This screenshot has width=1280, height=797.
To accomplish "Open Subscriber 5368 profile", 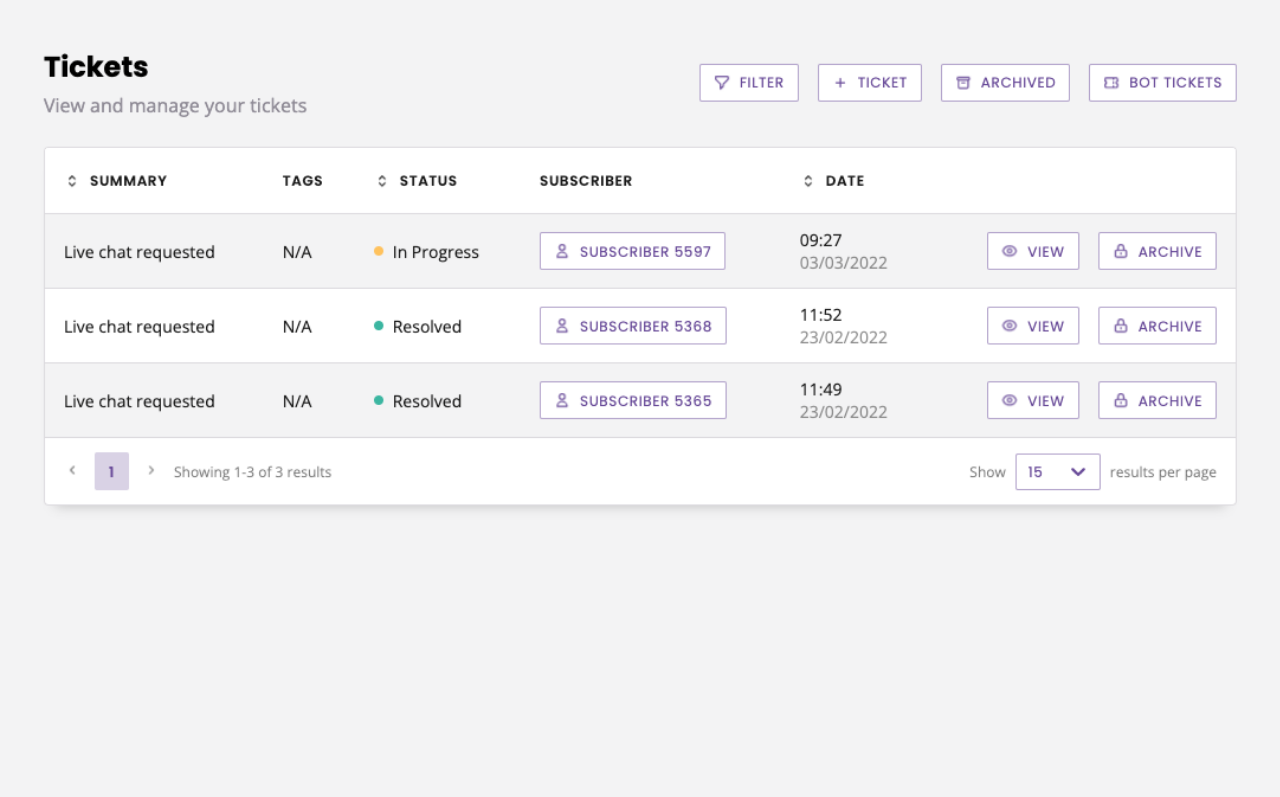I will coord(633,326).
